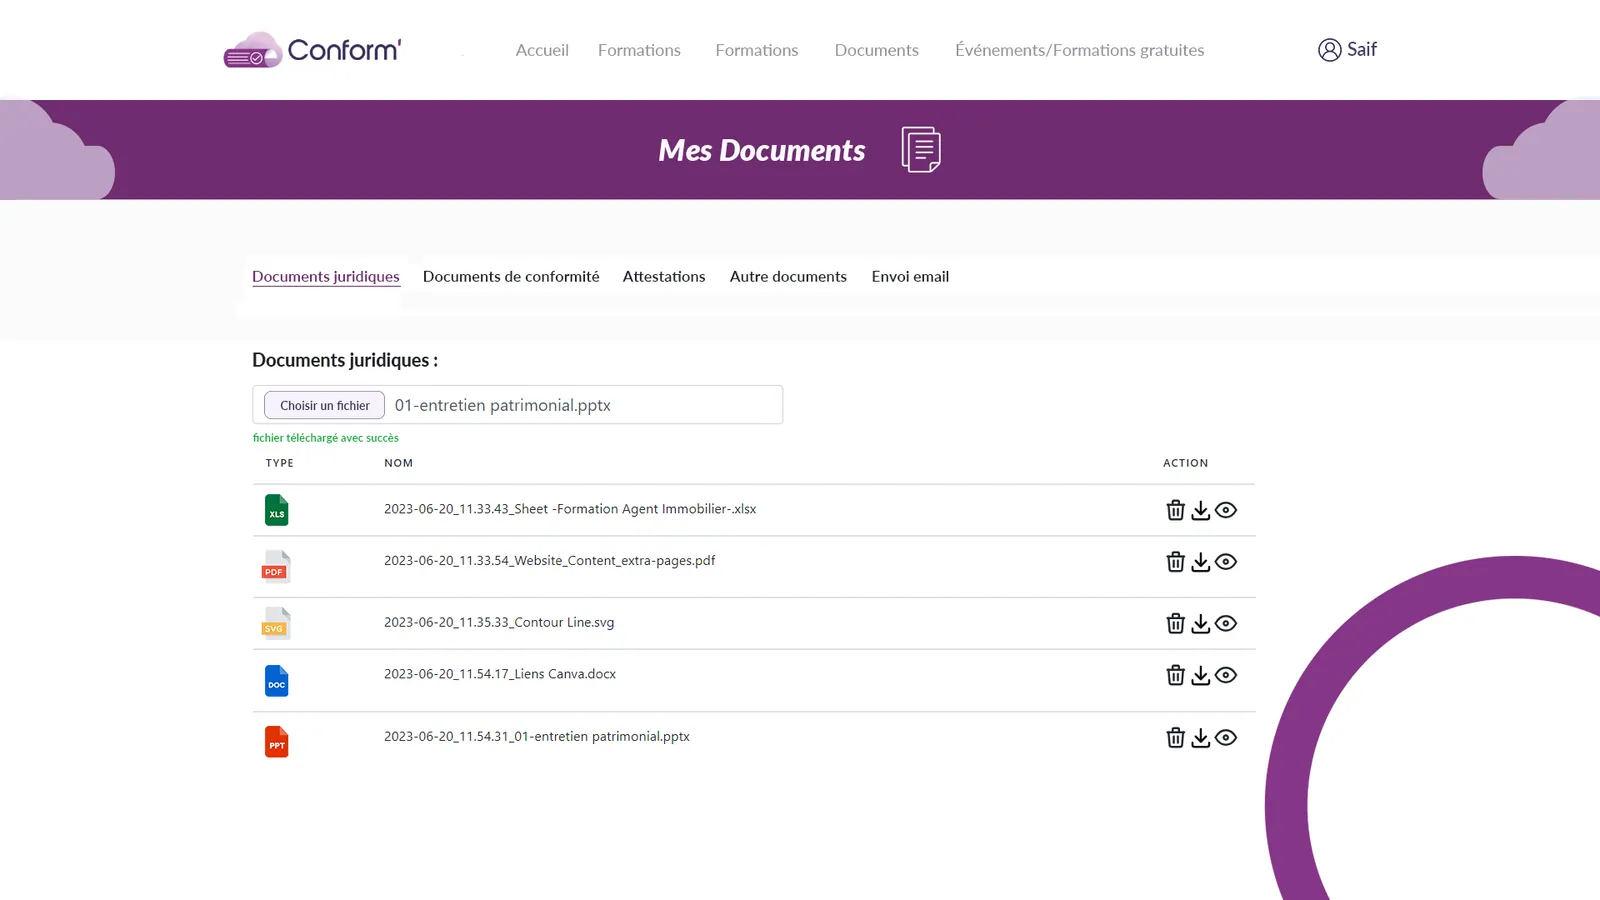
Task: Go to Accueil in the navigation bar
Action: pos(542,50)
